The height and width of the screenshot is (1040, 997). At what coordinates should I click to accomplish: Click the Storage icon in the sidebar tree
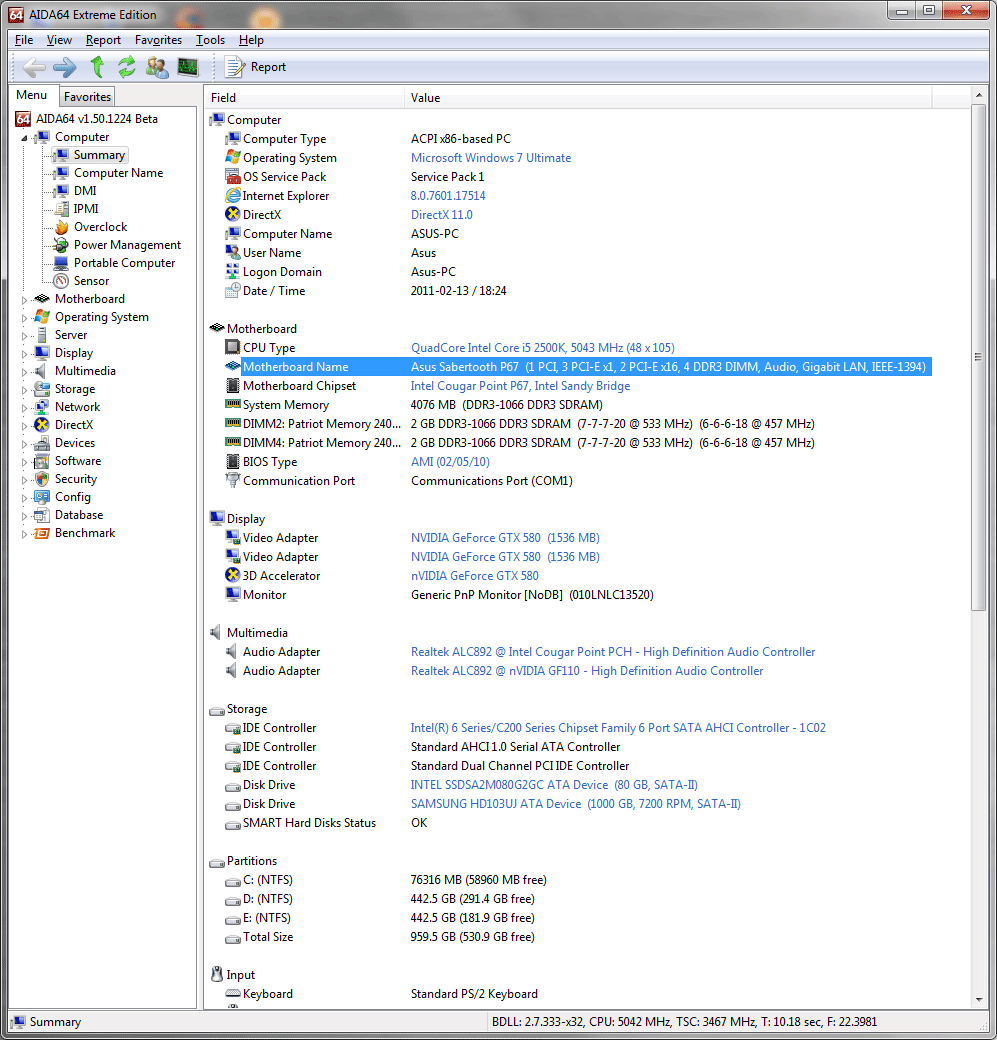tap(42, 389)
